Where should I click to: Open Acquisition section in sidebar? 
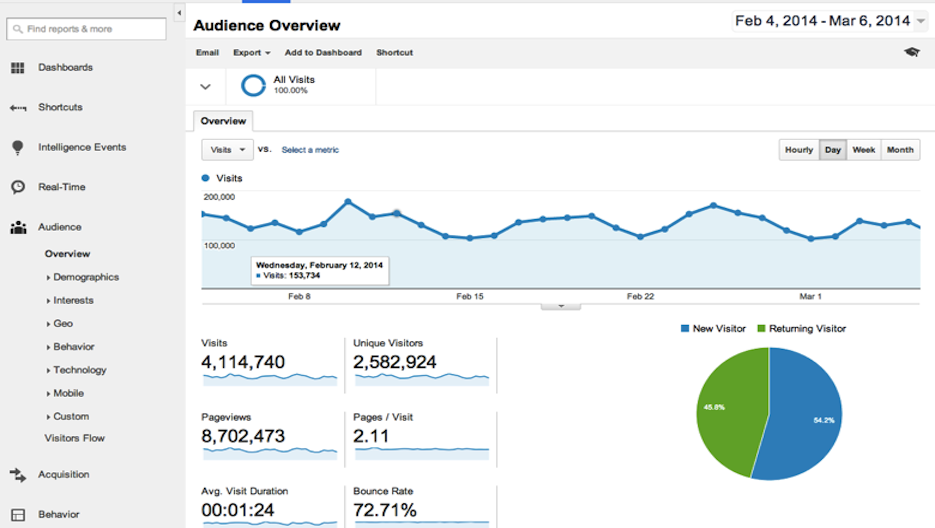click(64, 474)
